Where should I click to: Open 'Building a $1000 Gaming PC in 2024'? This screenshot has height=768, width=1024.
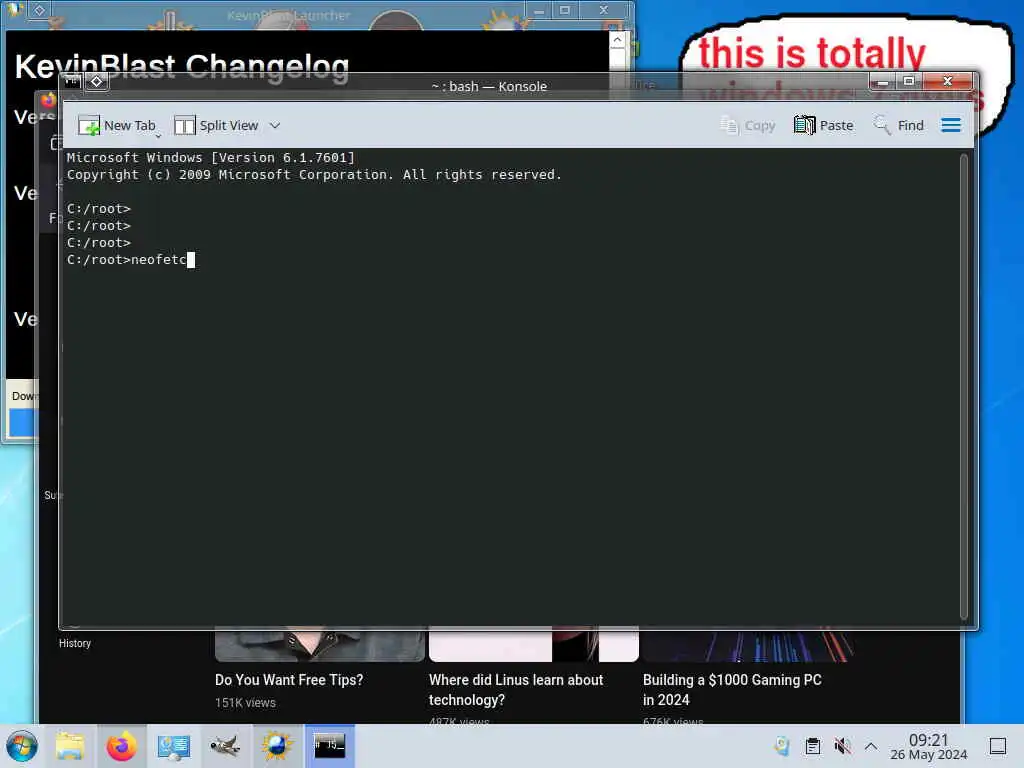click(x=732, y=690)
